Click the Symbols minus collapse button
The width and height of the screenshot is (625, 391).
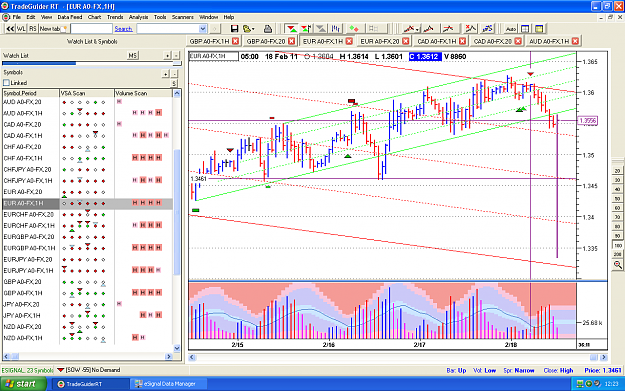pyautogui.click(x=174, y=74)
